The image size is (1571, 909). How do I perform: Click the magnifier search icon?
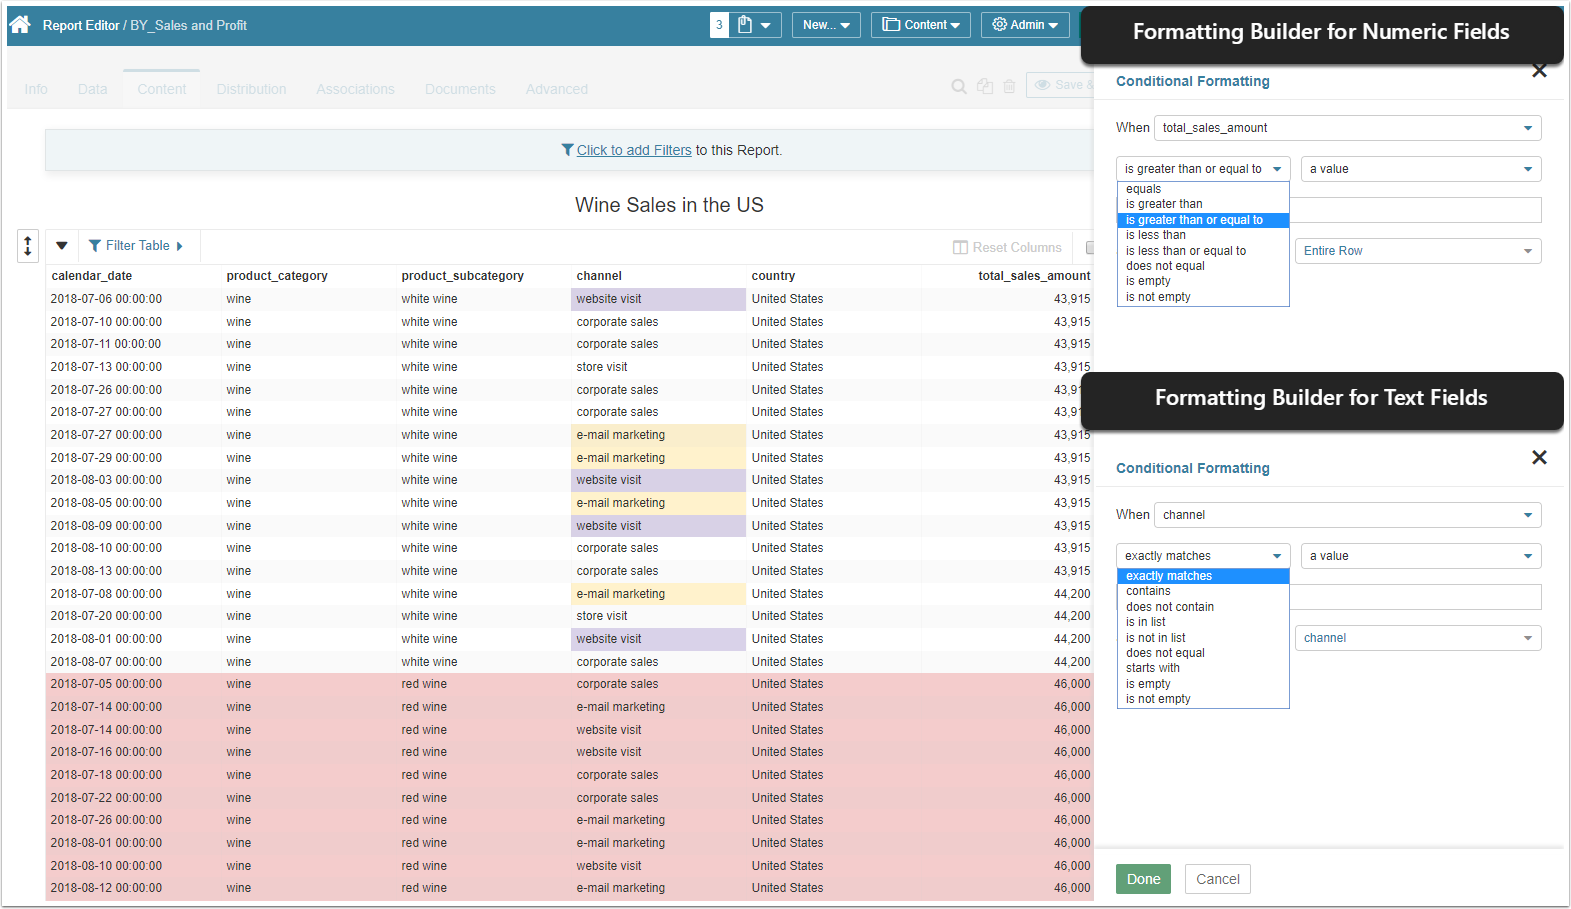tap(958, 87)
